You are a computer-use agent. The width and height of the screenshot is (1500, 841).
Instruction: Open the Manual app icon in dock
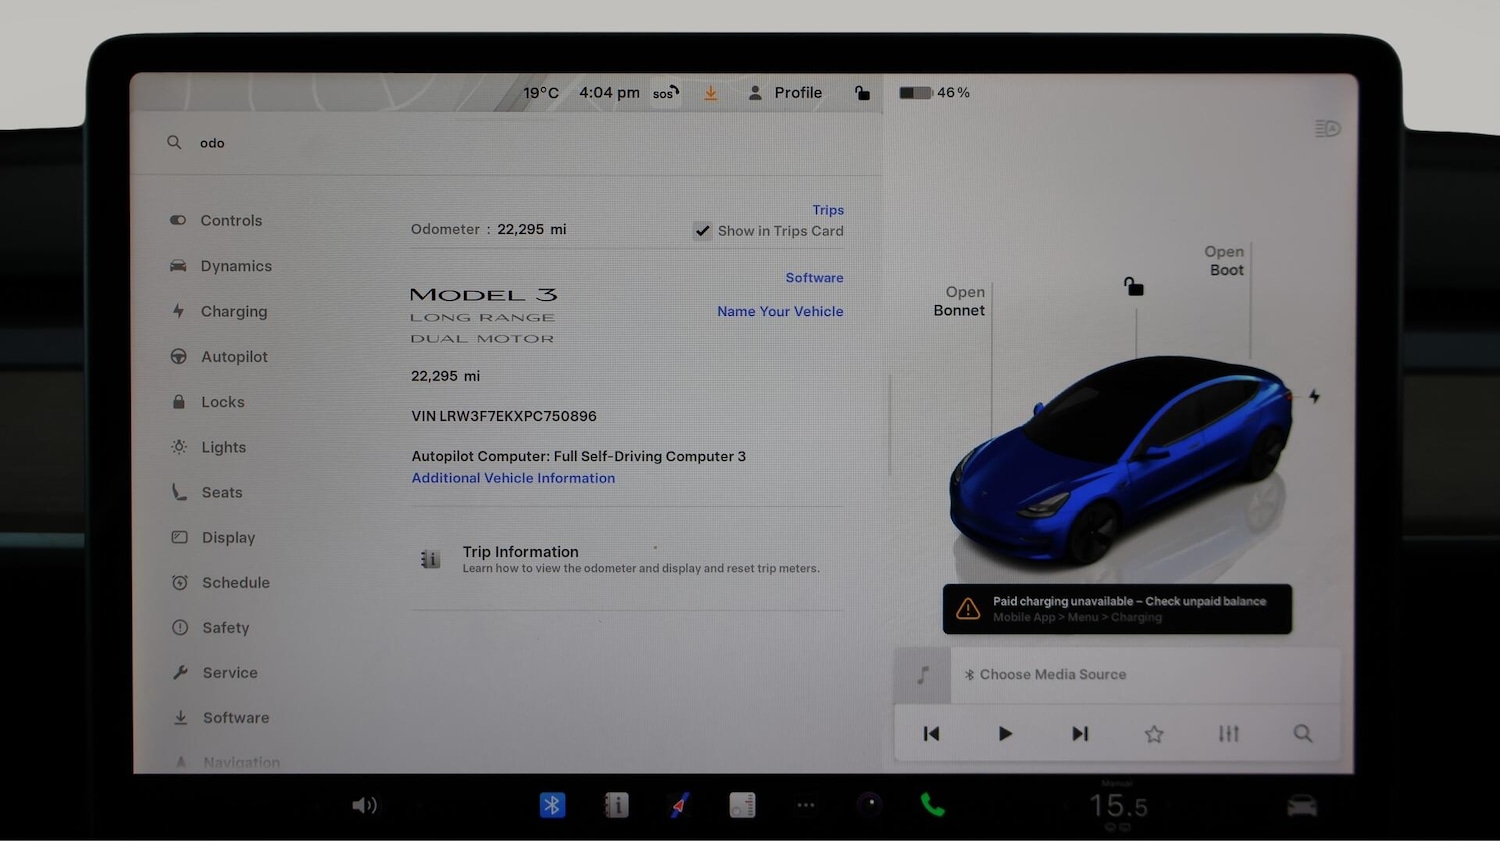(617, 805)
